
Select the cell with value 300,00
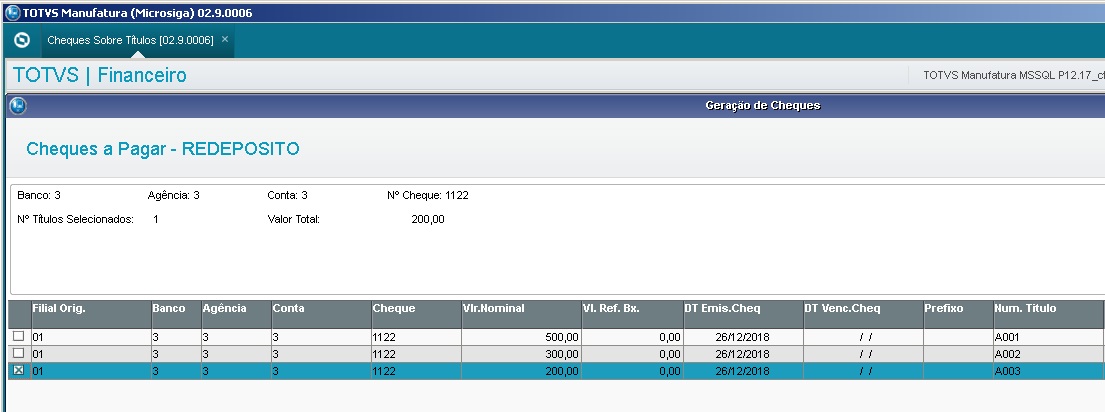click(521, 354)
